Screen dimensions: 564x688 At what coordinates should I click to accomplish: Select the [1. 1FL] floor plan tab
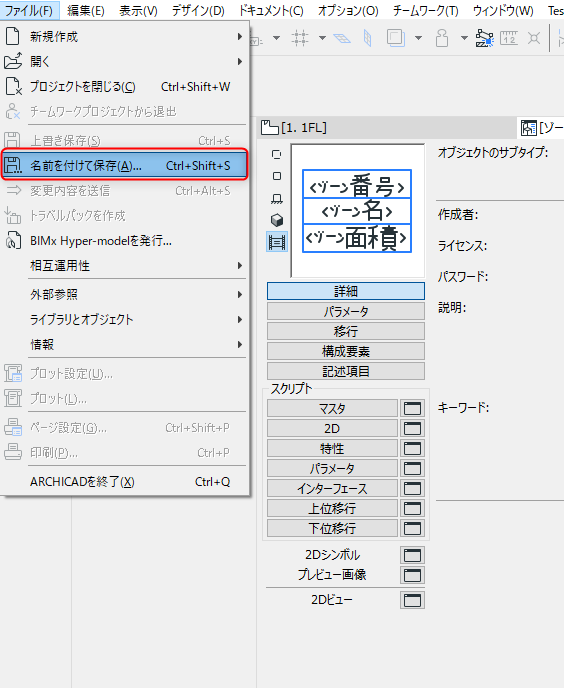[x=294, y=128]
